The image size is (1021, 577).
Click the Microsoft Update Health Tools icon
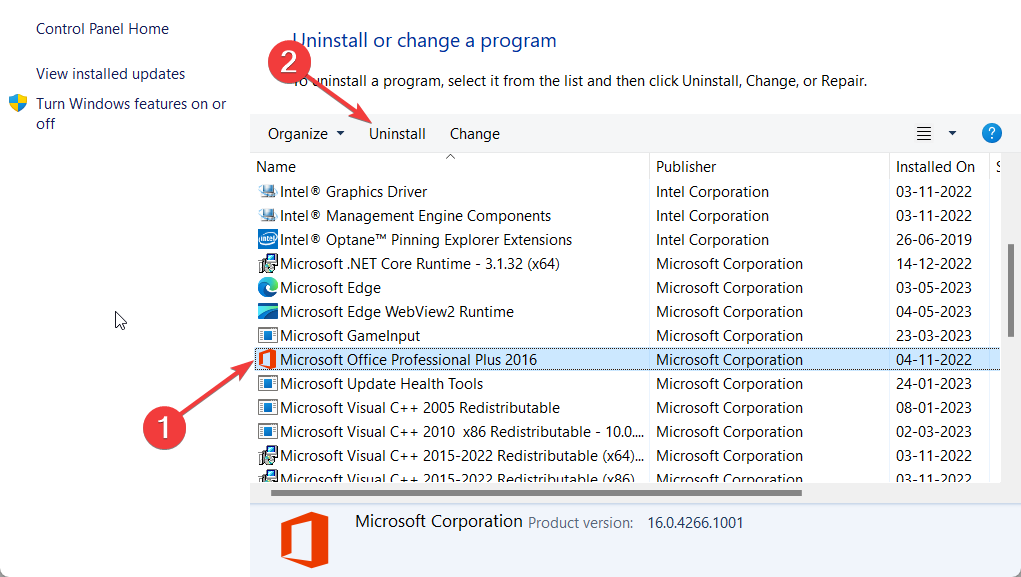point(268,384)
